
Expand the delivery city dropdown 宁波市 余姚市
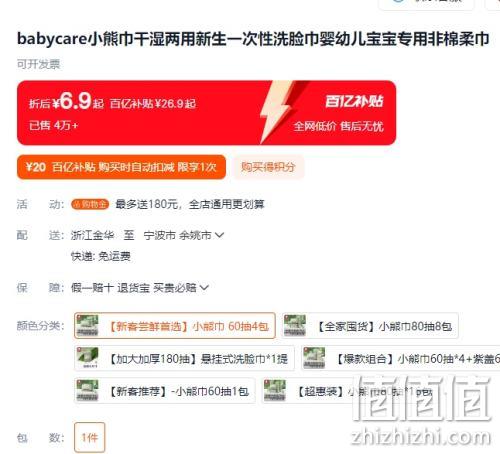(184, 235)
